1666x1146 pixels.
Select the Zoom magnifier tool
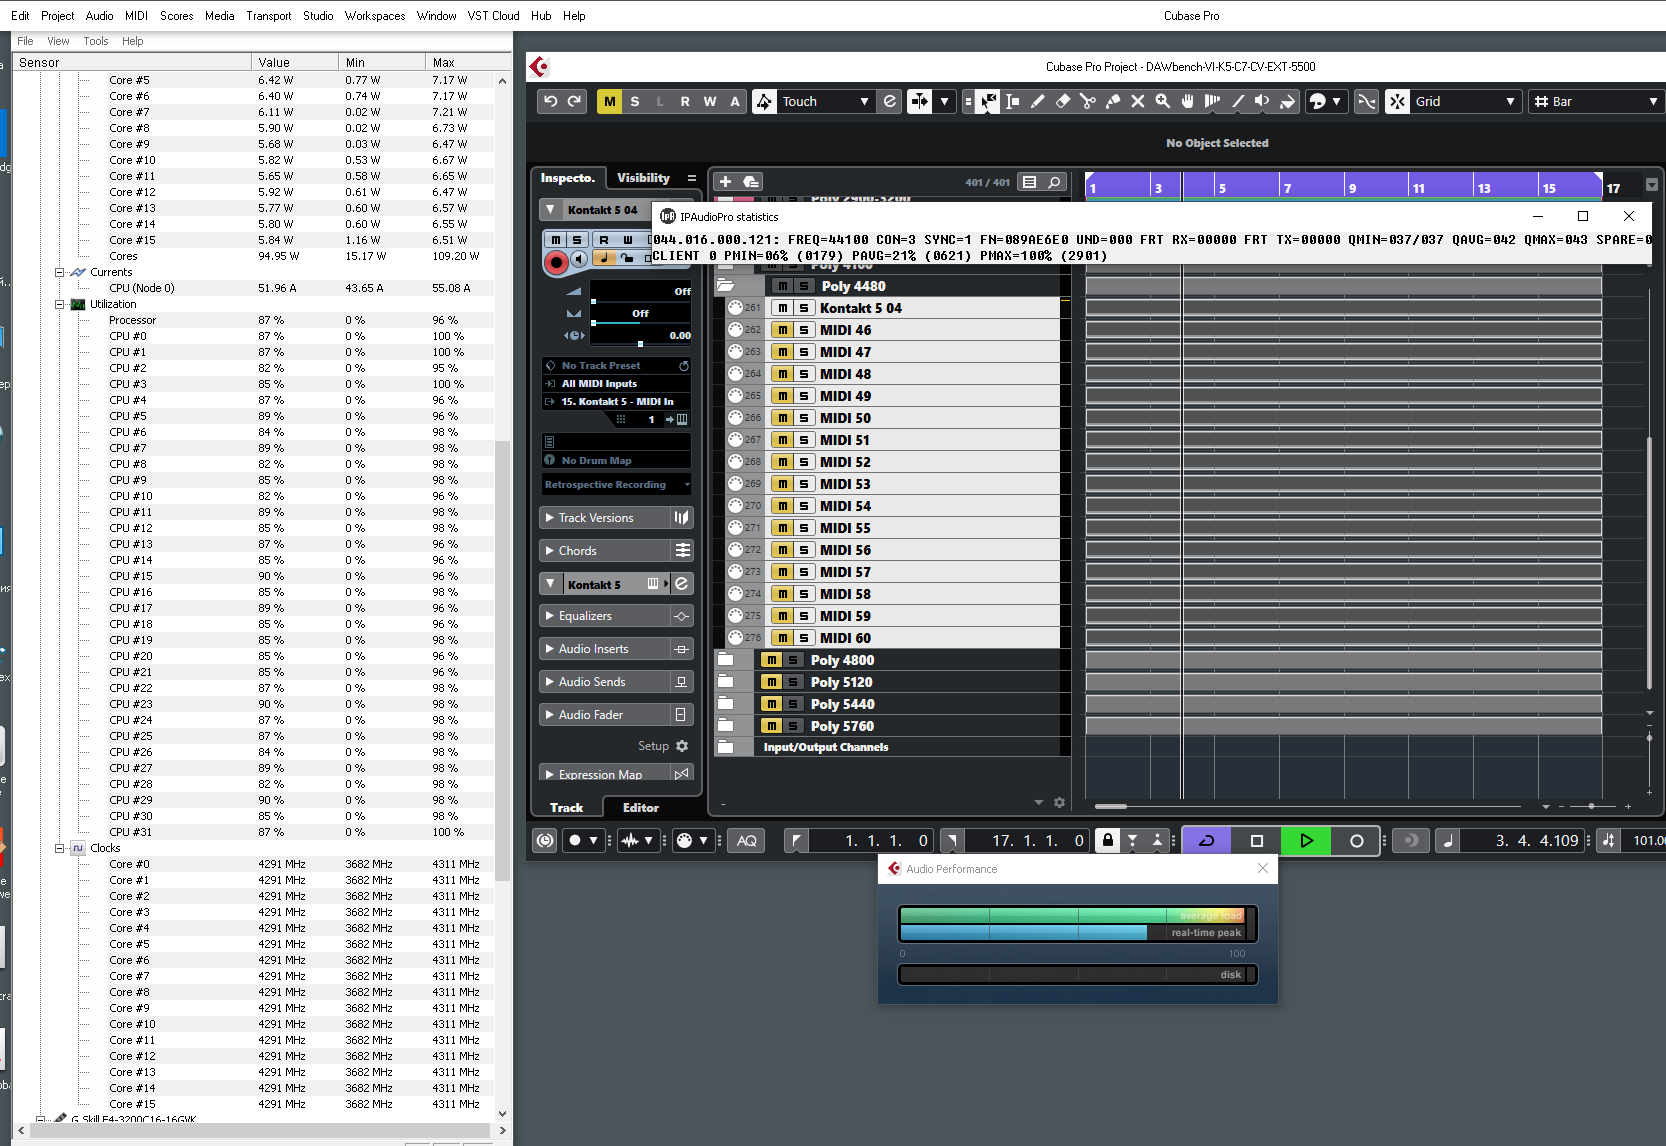(x=1162, y=101)
